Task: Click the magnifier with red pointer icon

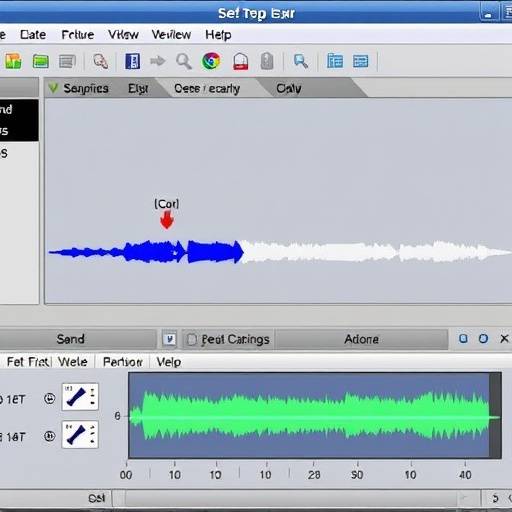Action: 100,61
